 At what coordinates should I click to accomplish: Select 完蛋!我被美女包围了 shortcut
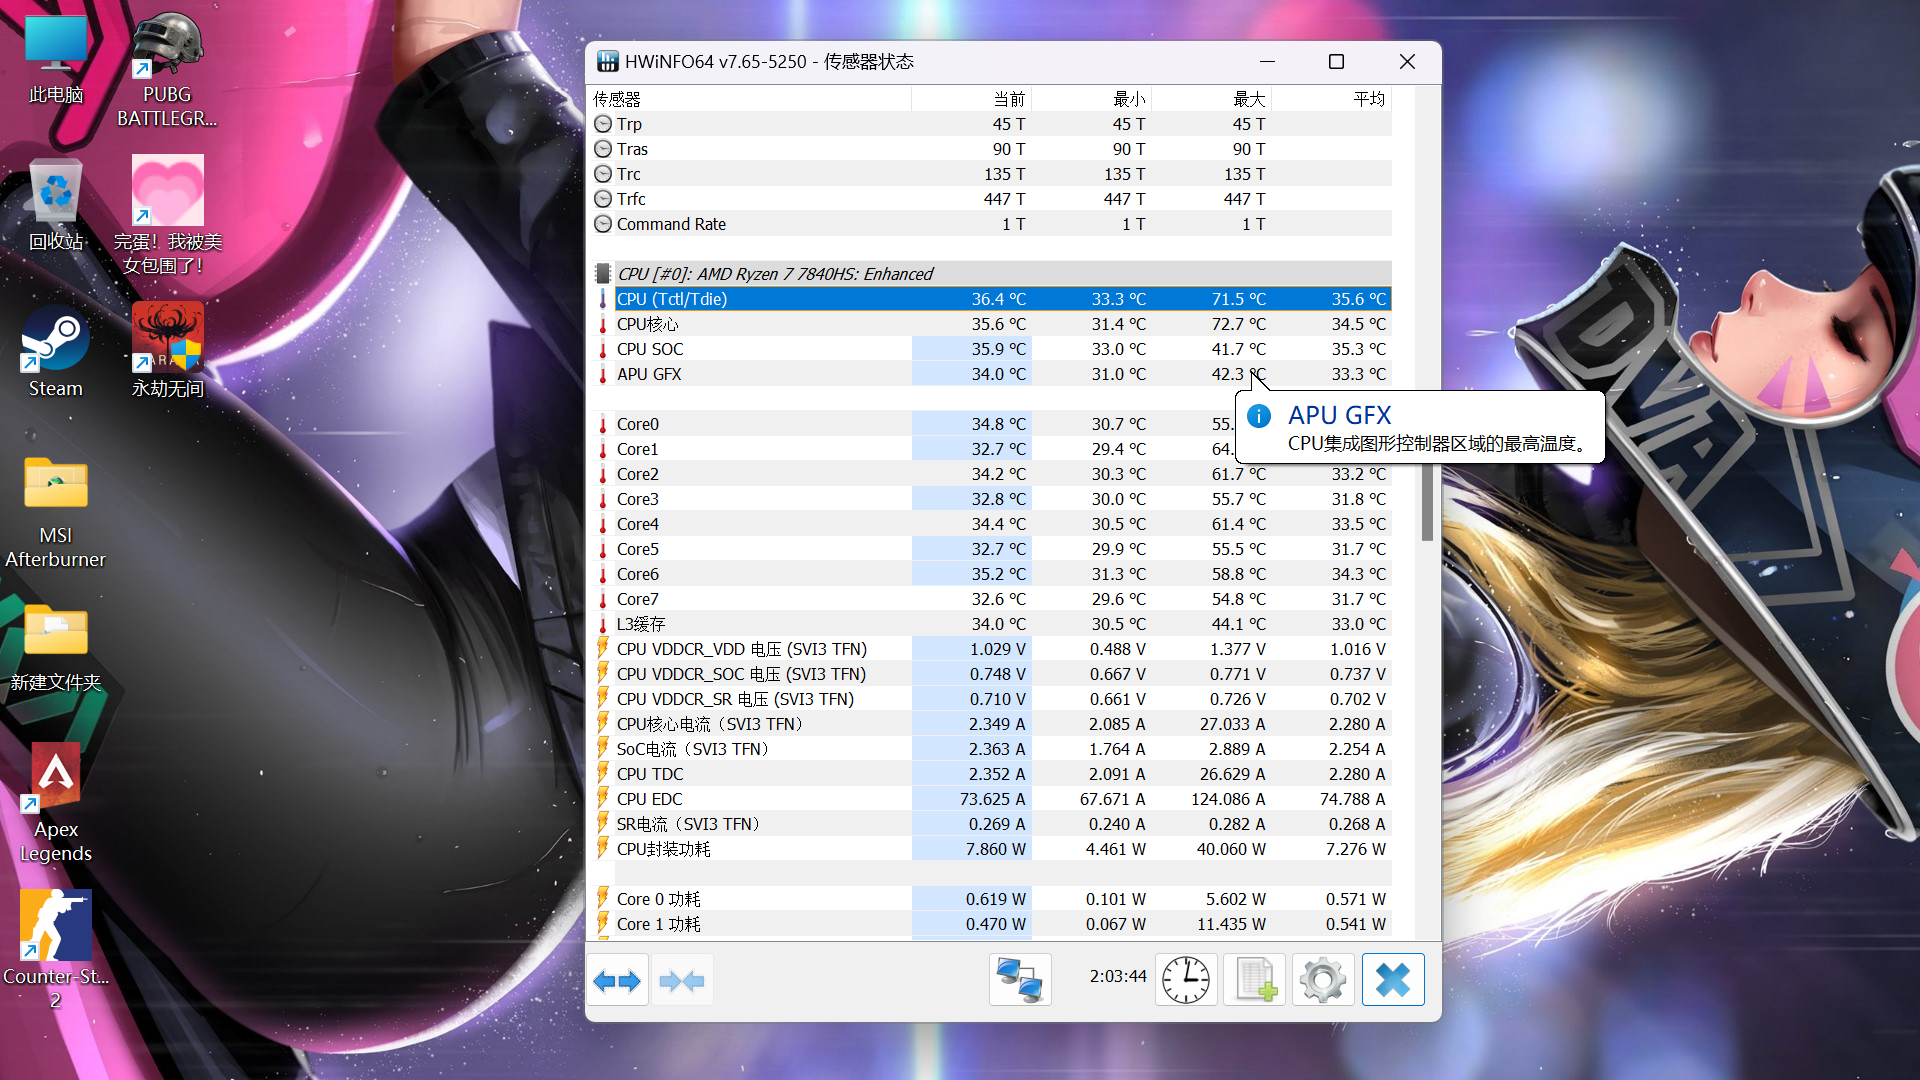(167, 215)
